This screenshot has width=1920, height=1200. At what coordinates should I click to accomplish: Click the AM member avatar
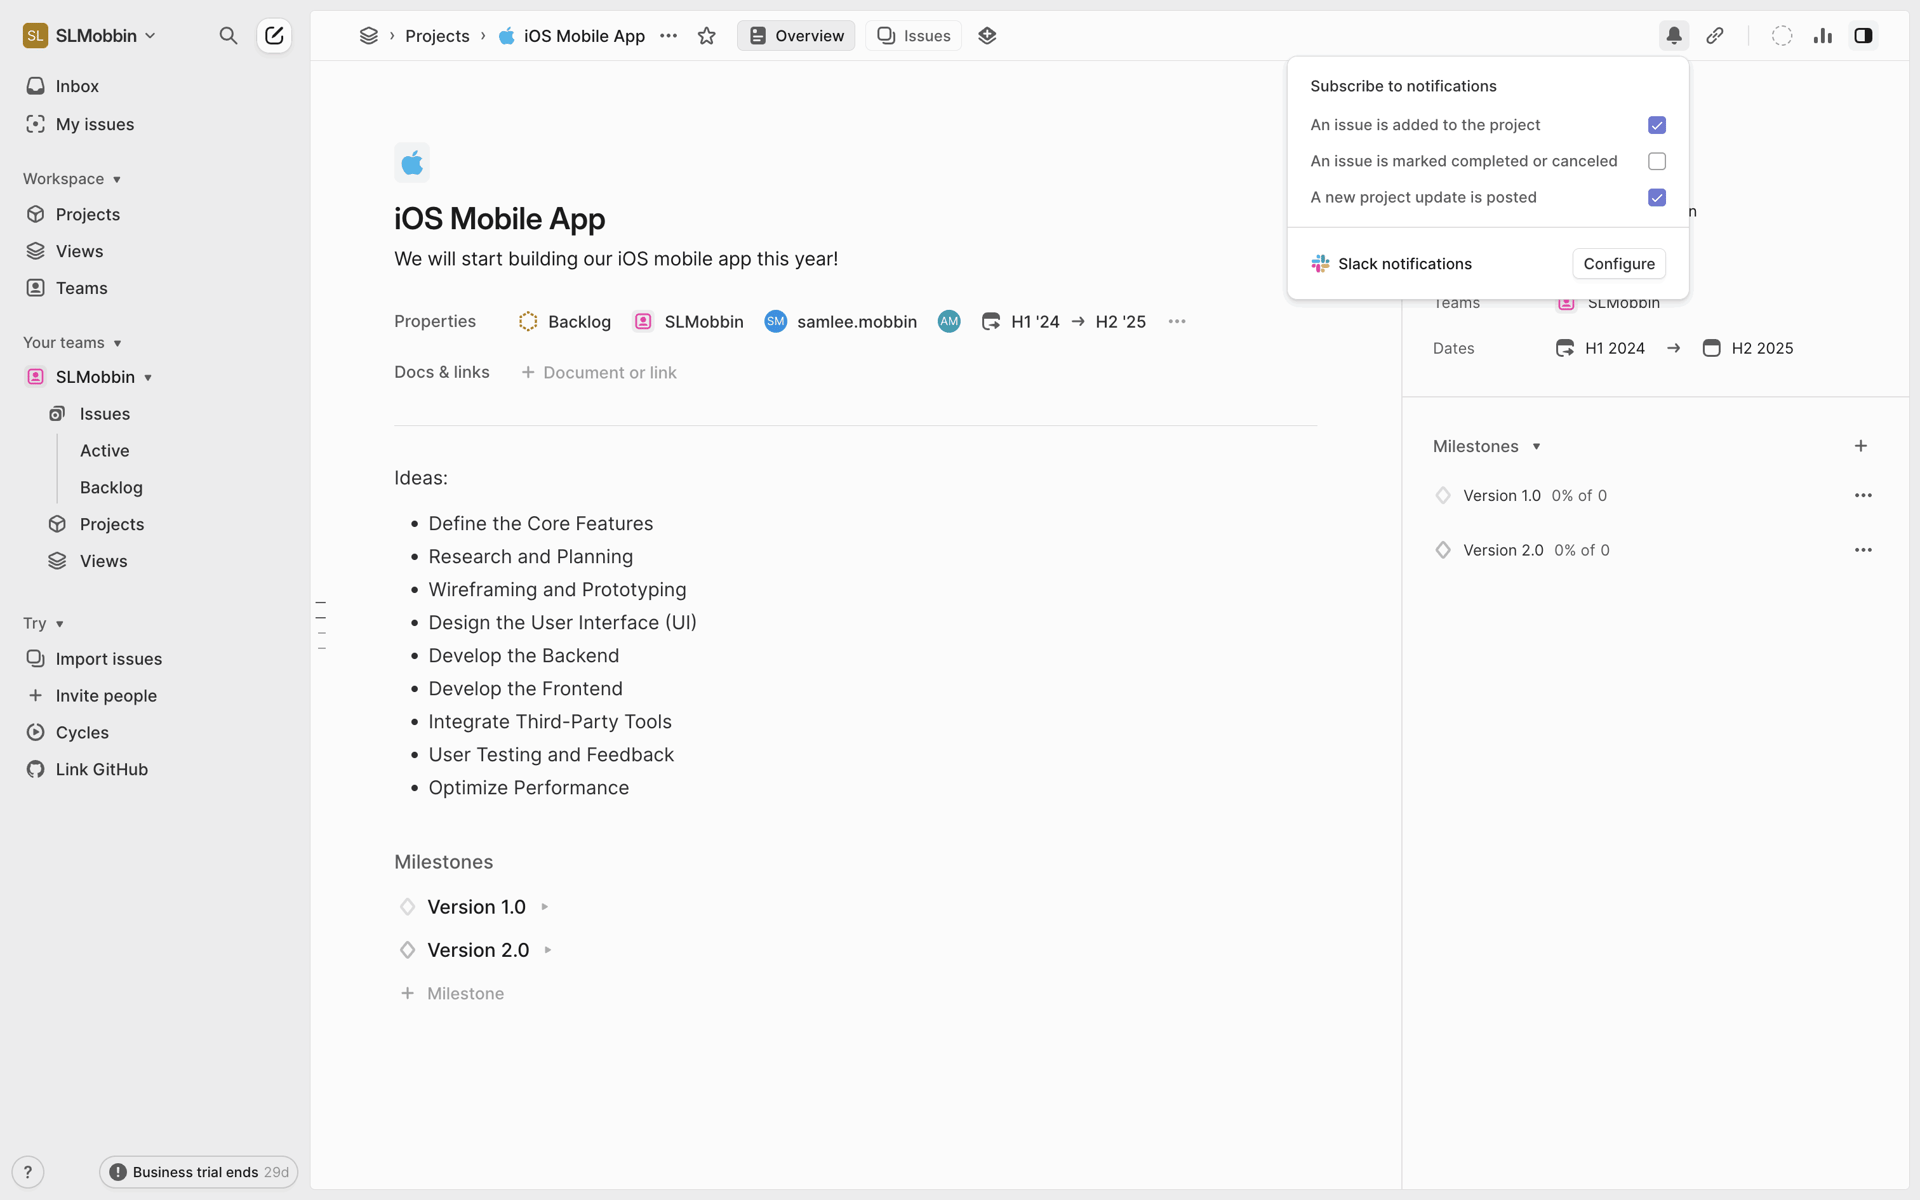[949, 321]
